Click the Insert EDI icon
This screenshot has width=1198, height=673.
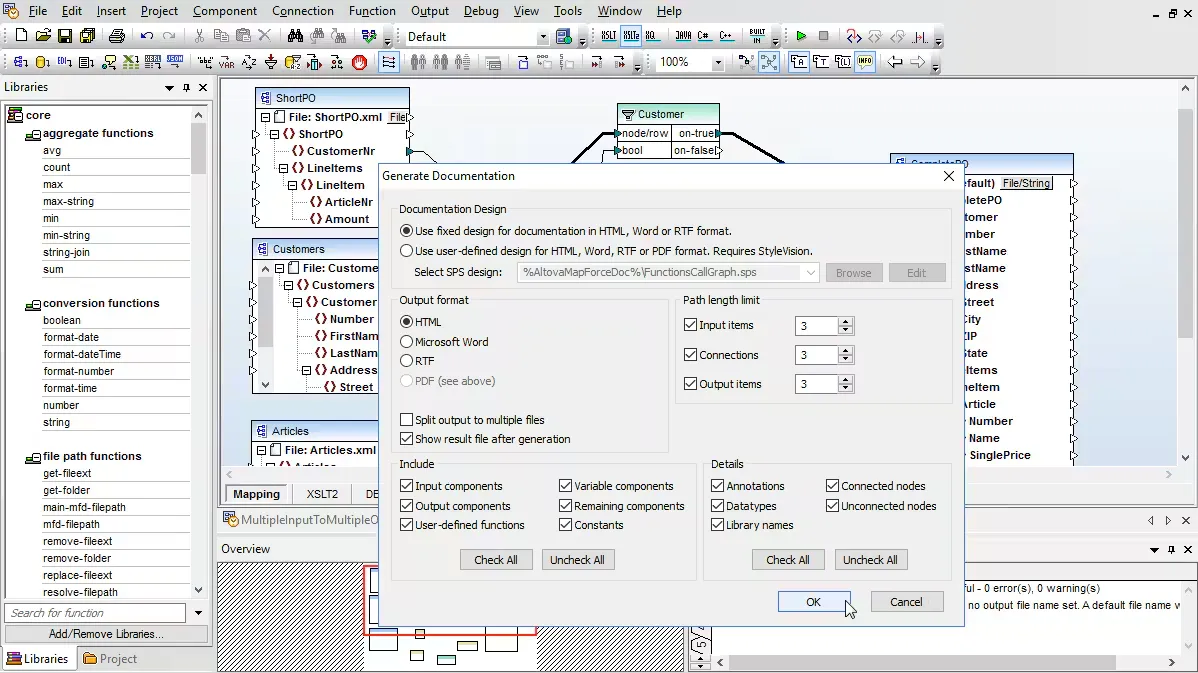[64, 63]
